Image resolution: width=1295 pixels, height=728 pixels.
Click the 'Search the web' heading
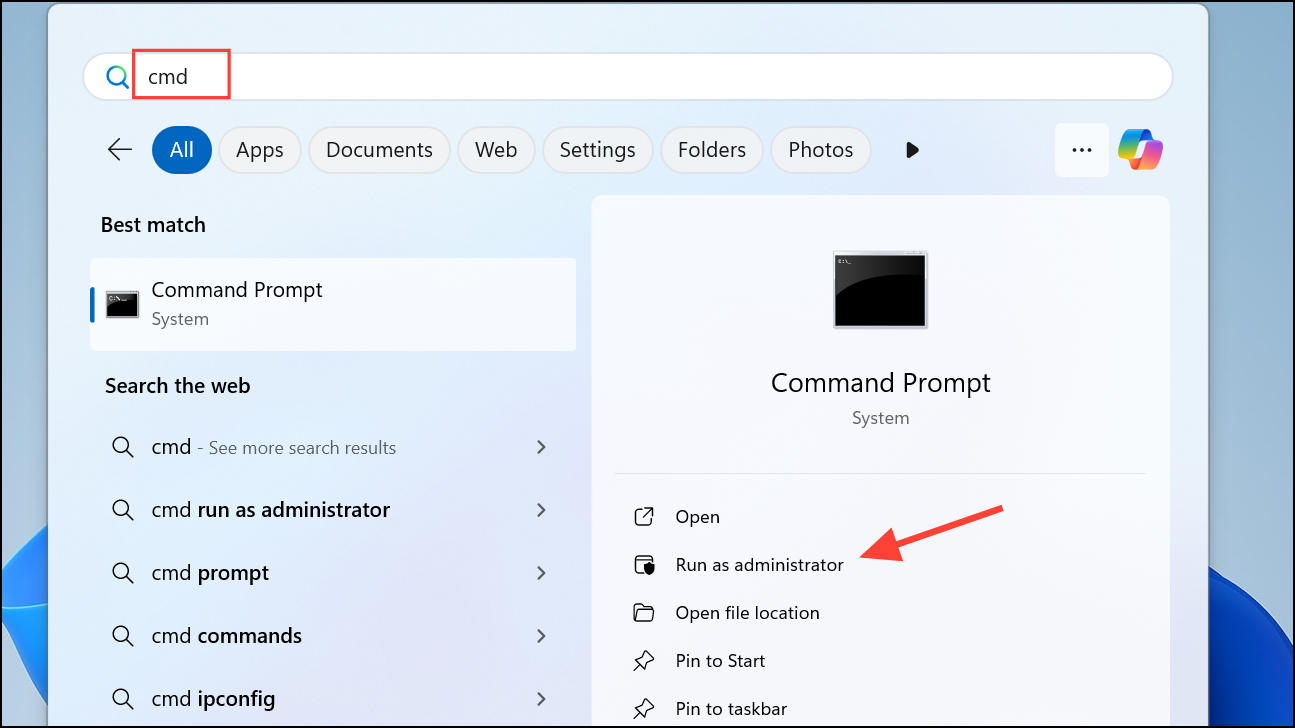click(x=178, y=386)
